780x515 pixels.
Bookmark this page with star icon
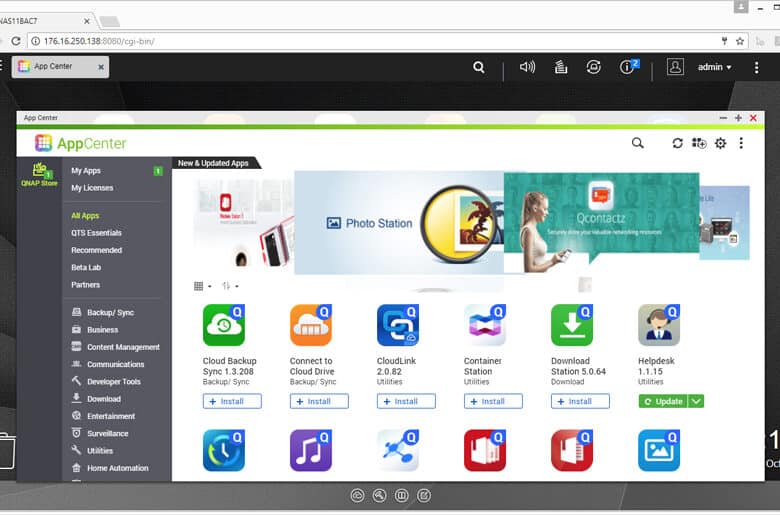pyautogui.click(x=740, y=41)
